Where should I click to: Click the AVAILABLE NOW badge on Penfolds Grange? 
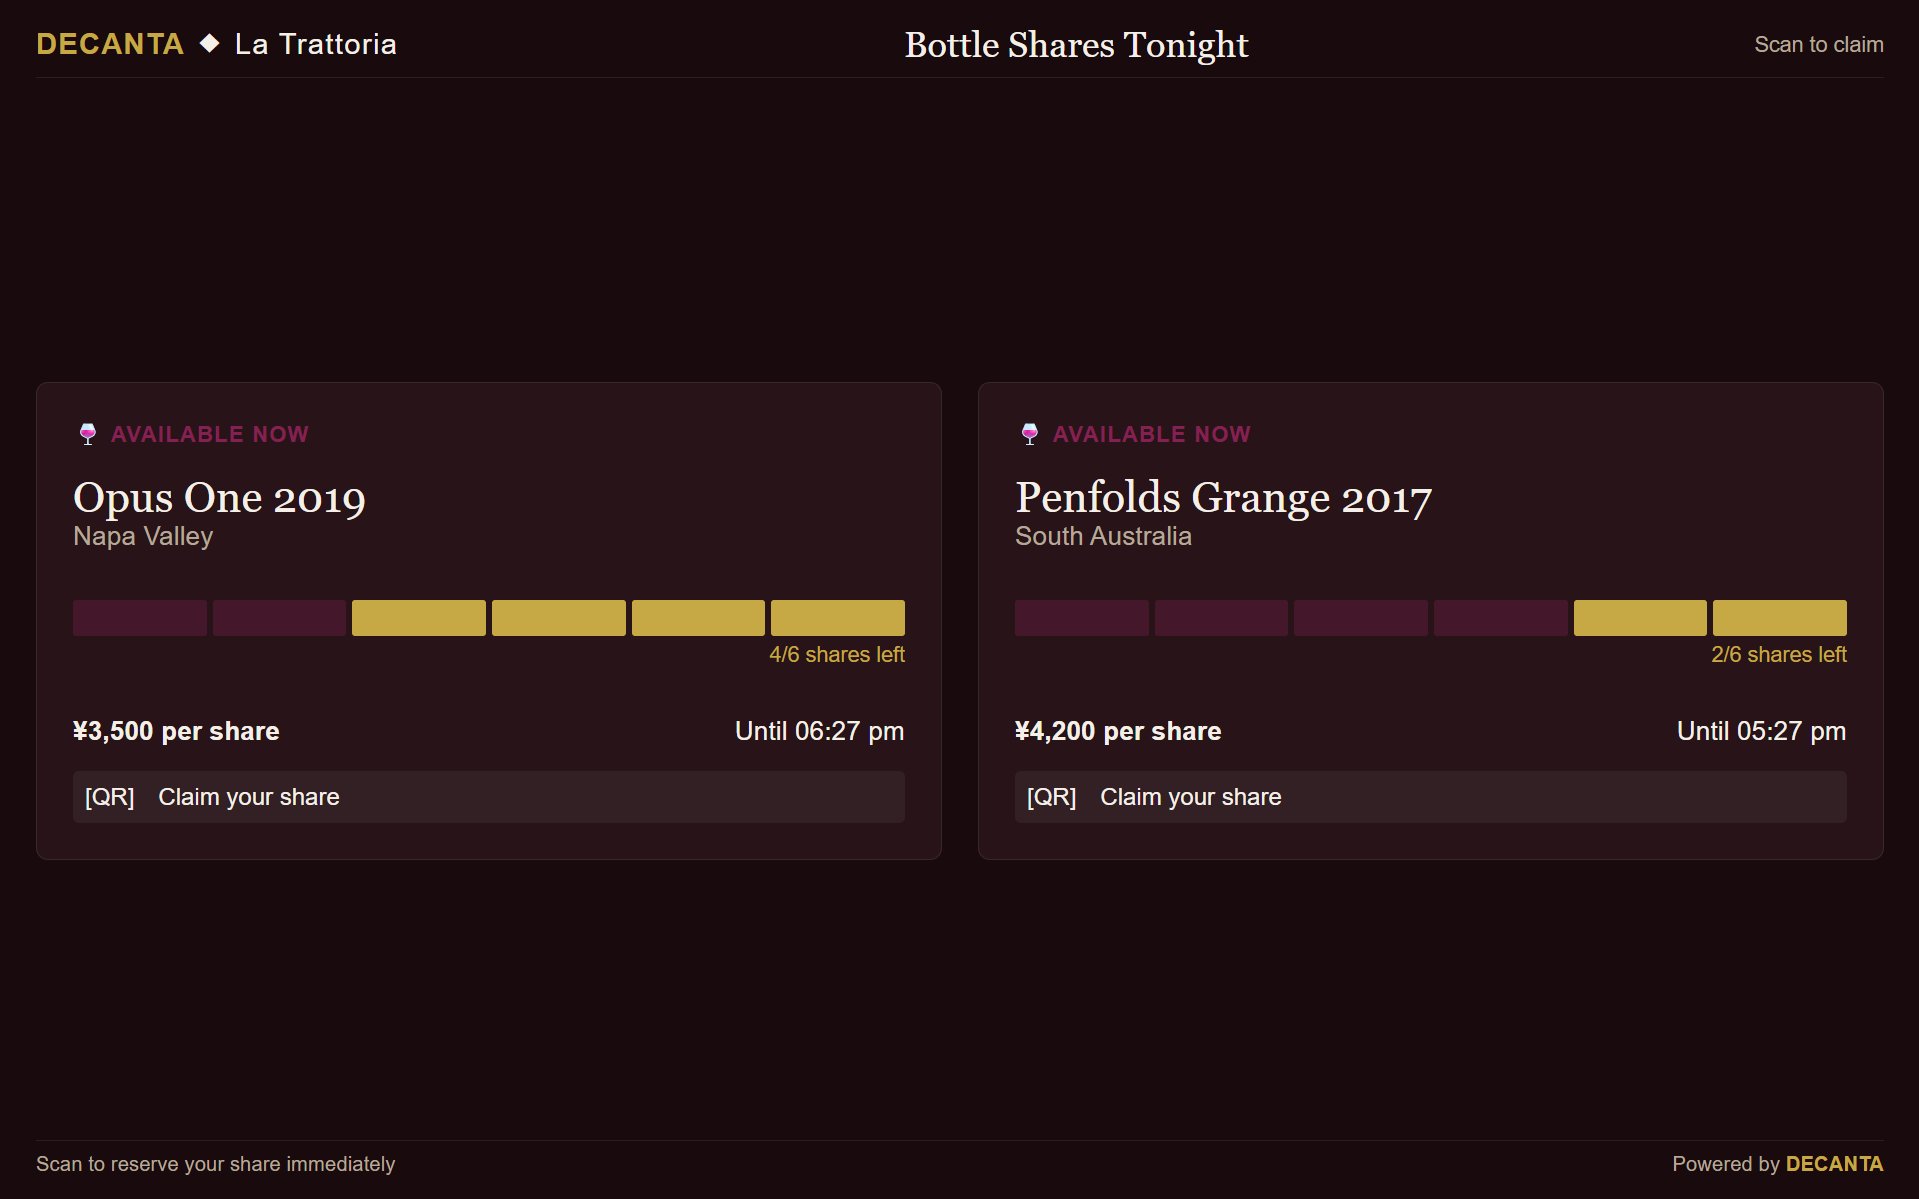(x=1151, y=433)
